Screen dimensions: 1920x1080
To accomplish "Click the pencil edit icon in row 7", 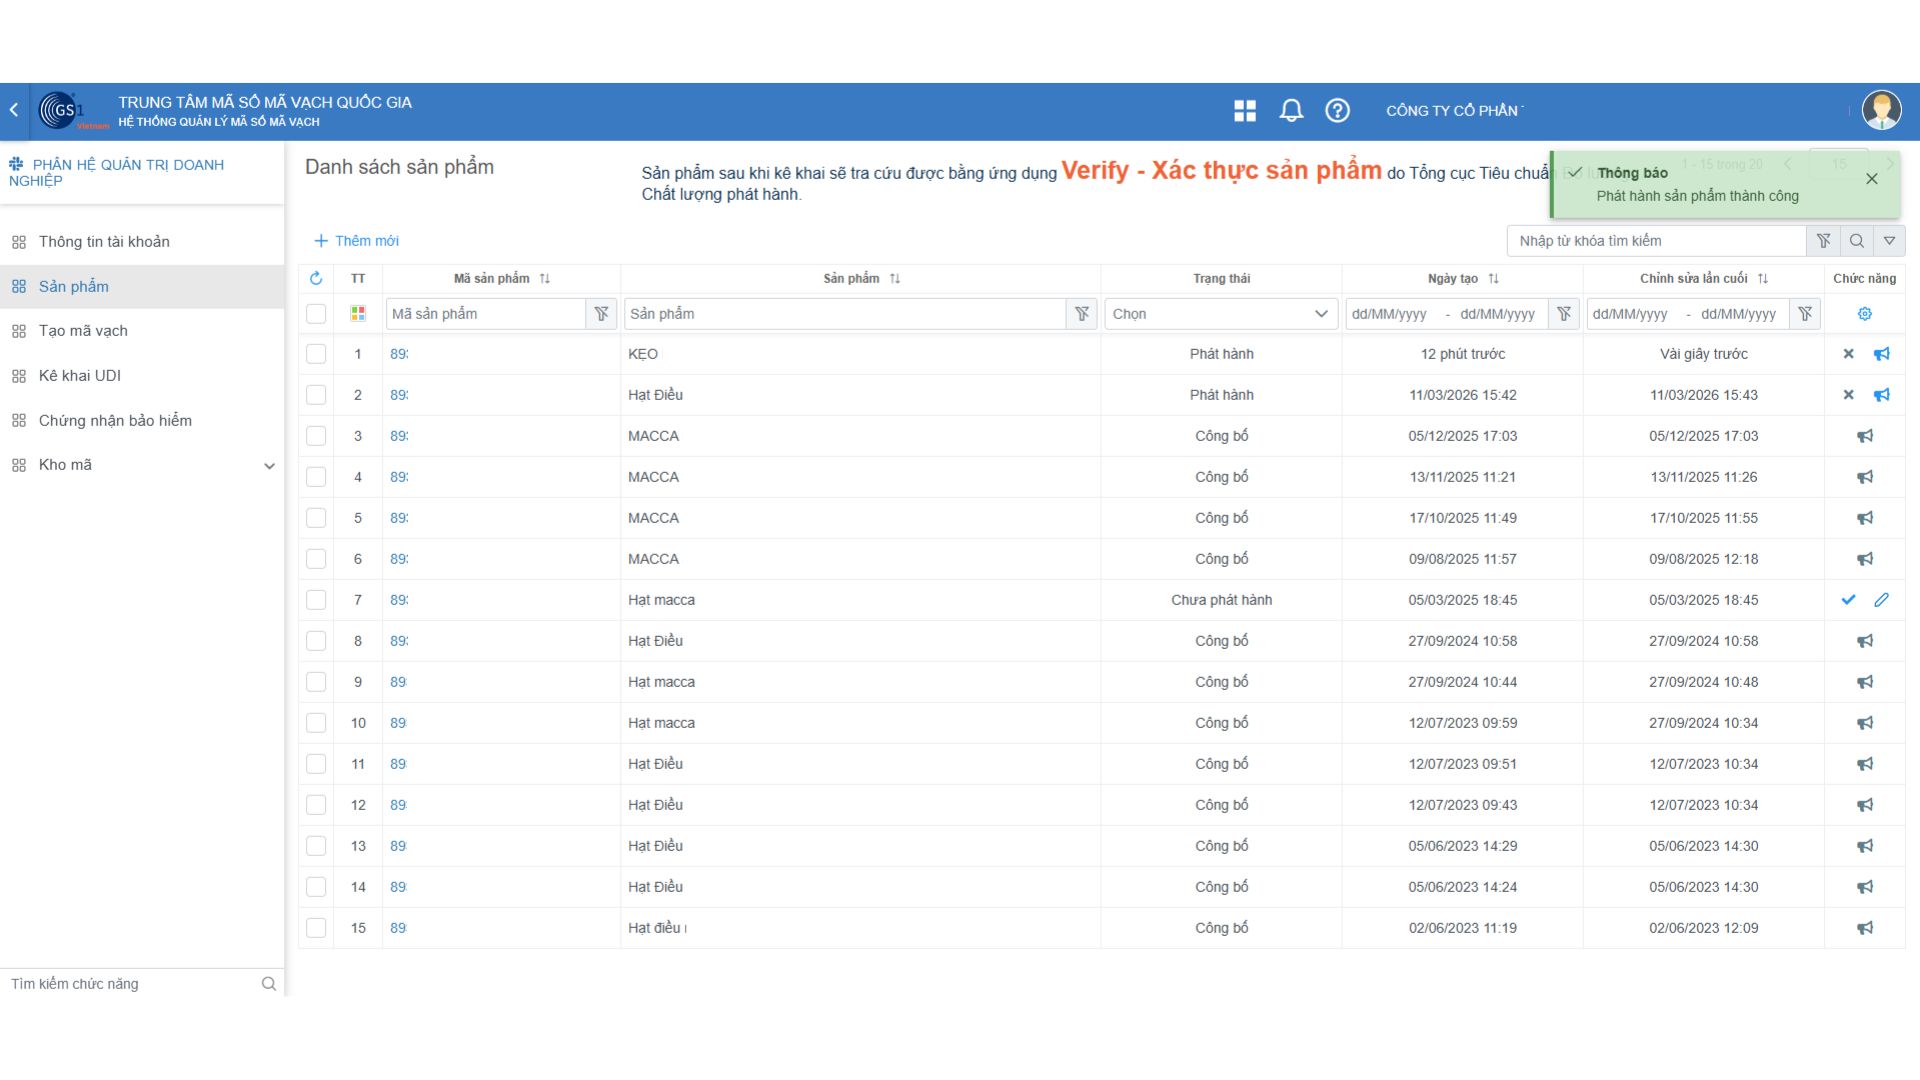I will (x=1881, y=600).
